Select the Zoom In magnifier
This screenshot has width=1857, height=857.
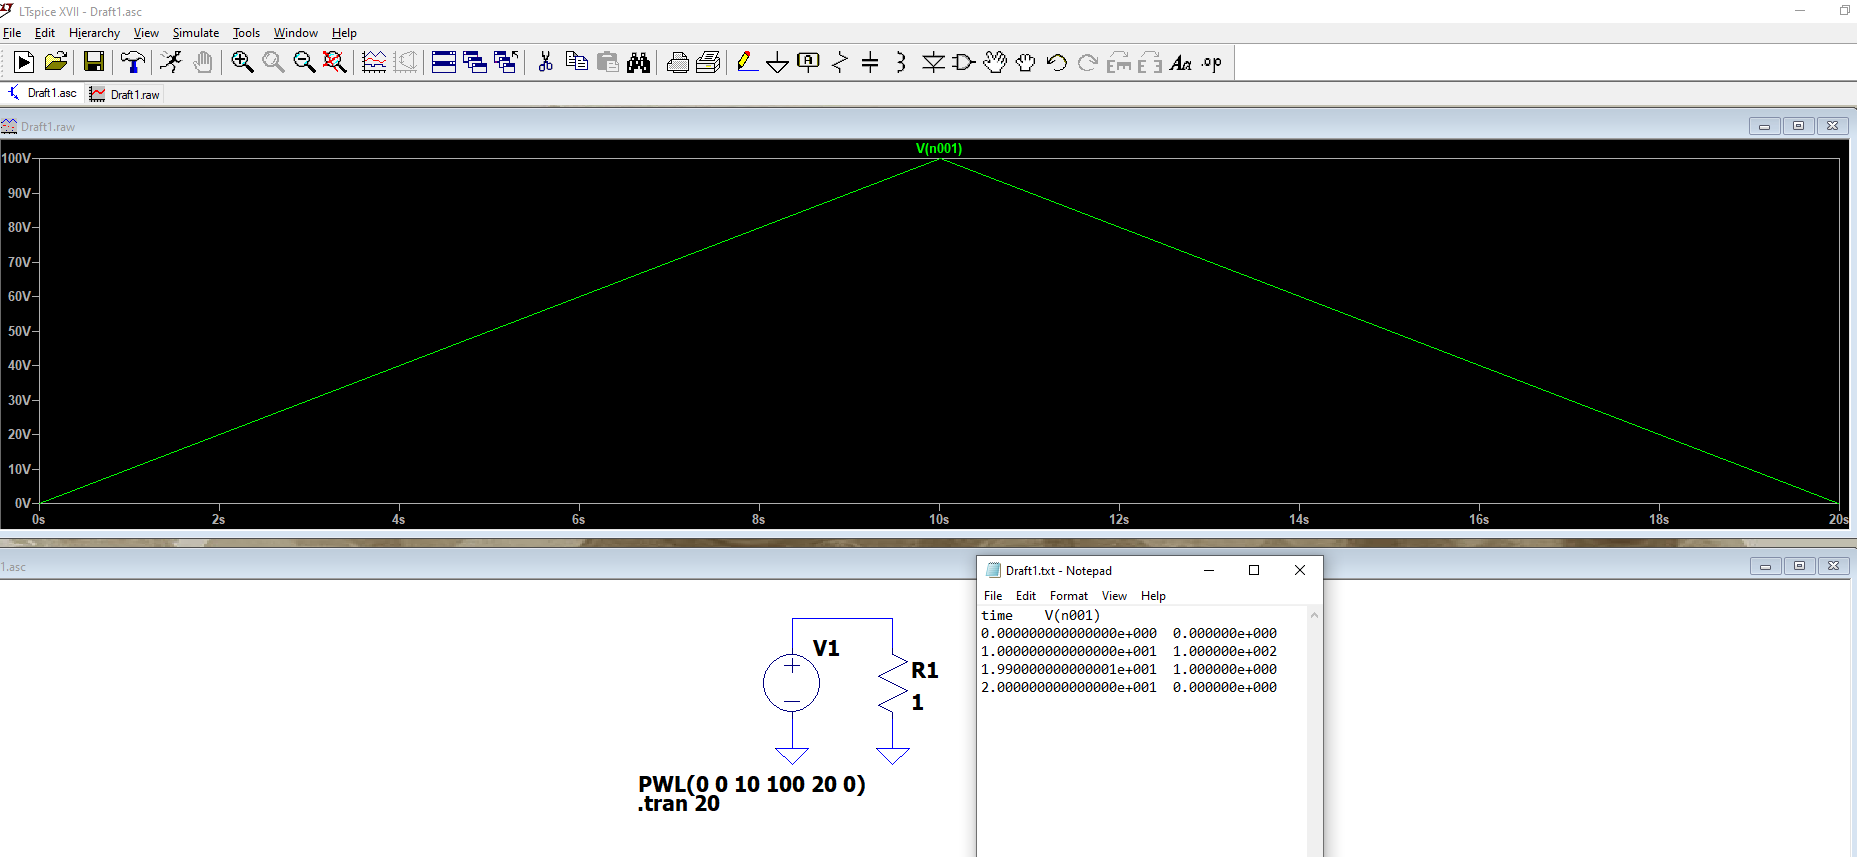[x=242, y=63]
